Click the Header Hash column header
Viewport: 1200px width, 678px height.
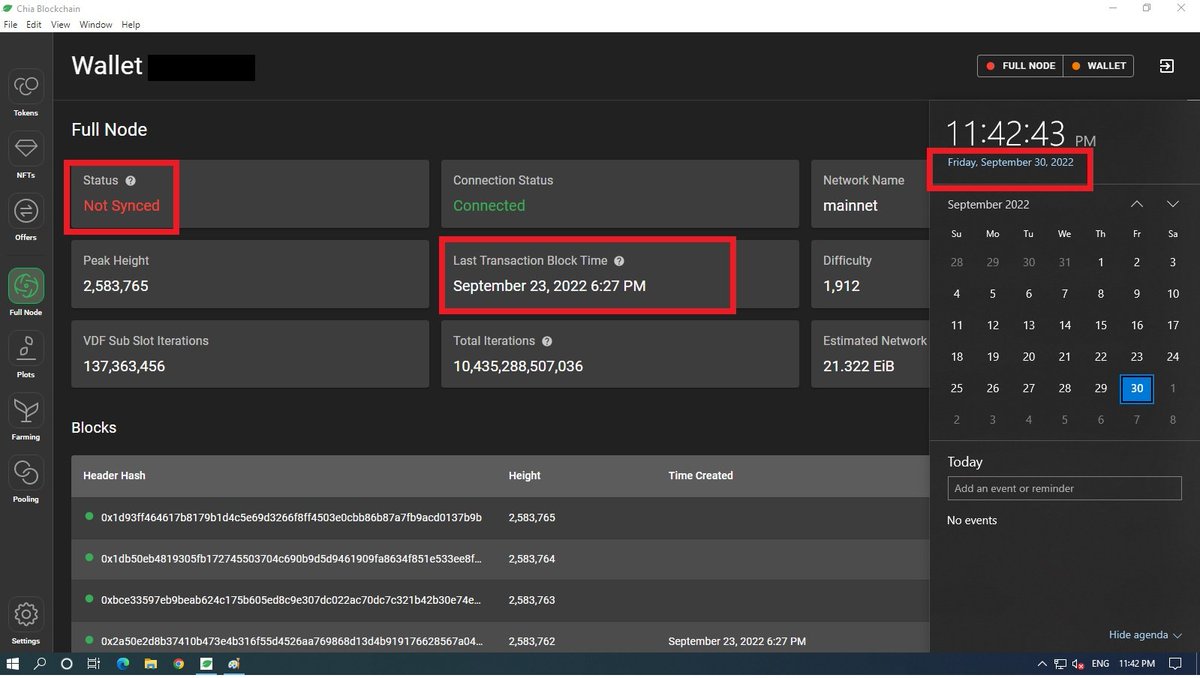coord(114,476)
